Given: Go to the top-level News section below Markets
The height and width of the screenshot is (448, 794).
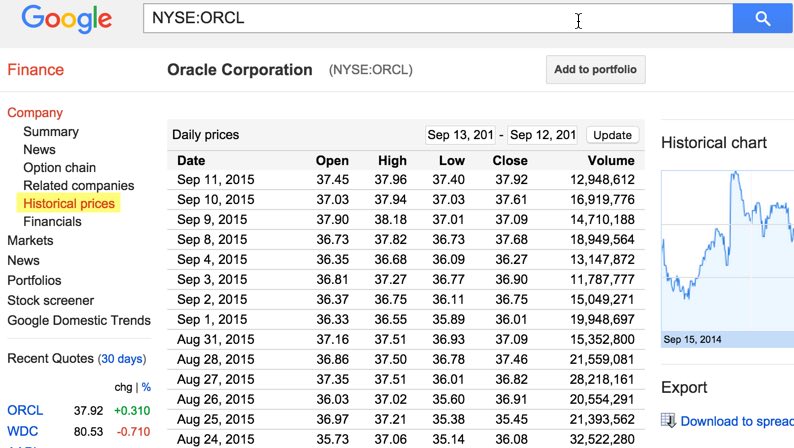Looking at the screenshot, I should point(23,260).
